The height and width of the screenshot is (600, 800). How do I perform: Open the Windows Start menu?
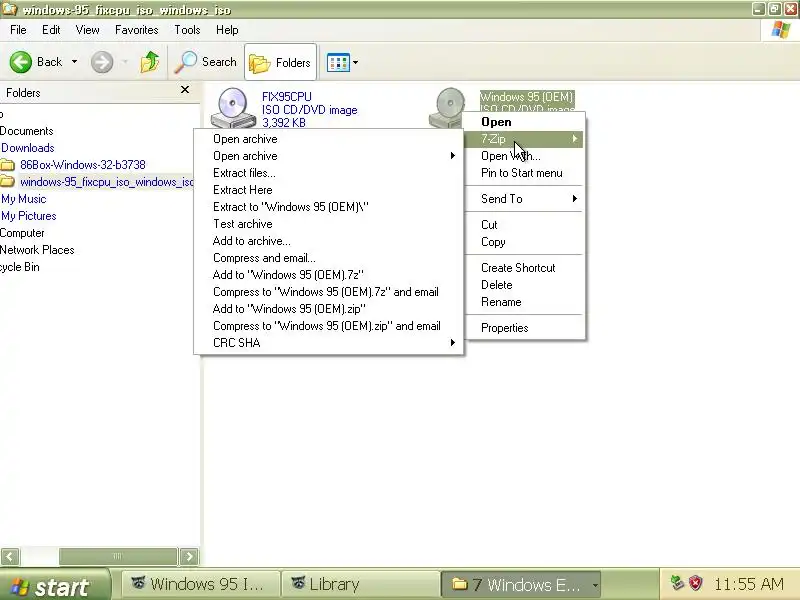pyautogui.click(x=54, y=585)
